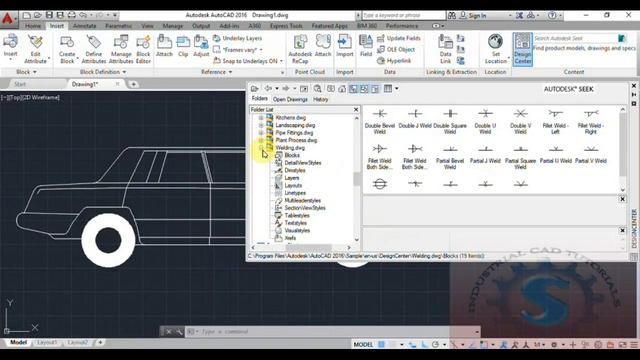Open Autodesk ReCap
The width and height of the screenshot is (640, 360).
point(300,49)
